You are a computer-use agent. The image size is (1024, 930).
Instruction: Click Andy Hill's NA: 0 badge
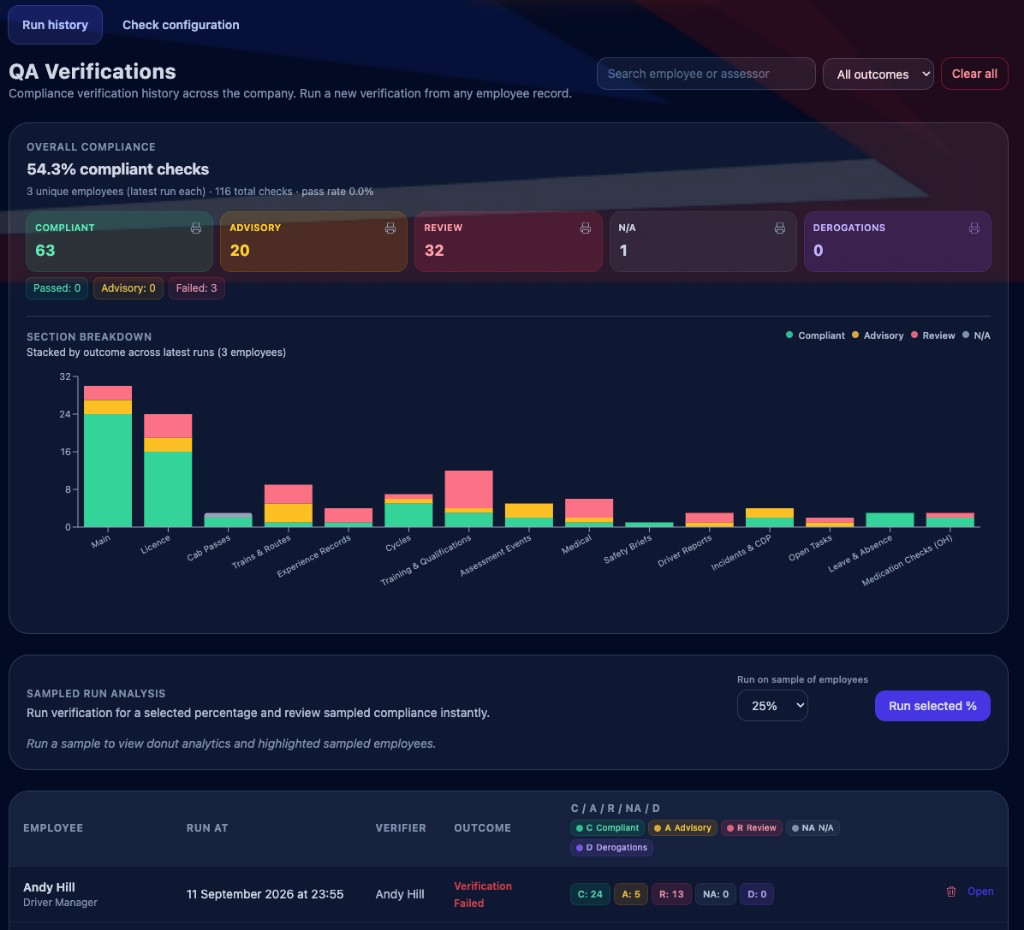click(715, 894)
